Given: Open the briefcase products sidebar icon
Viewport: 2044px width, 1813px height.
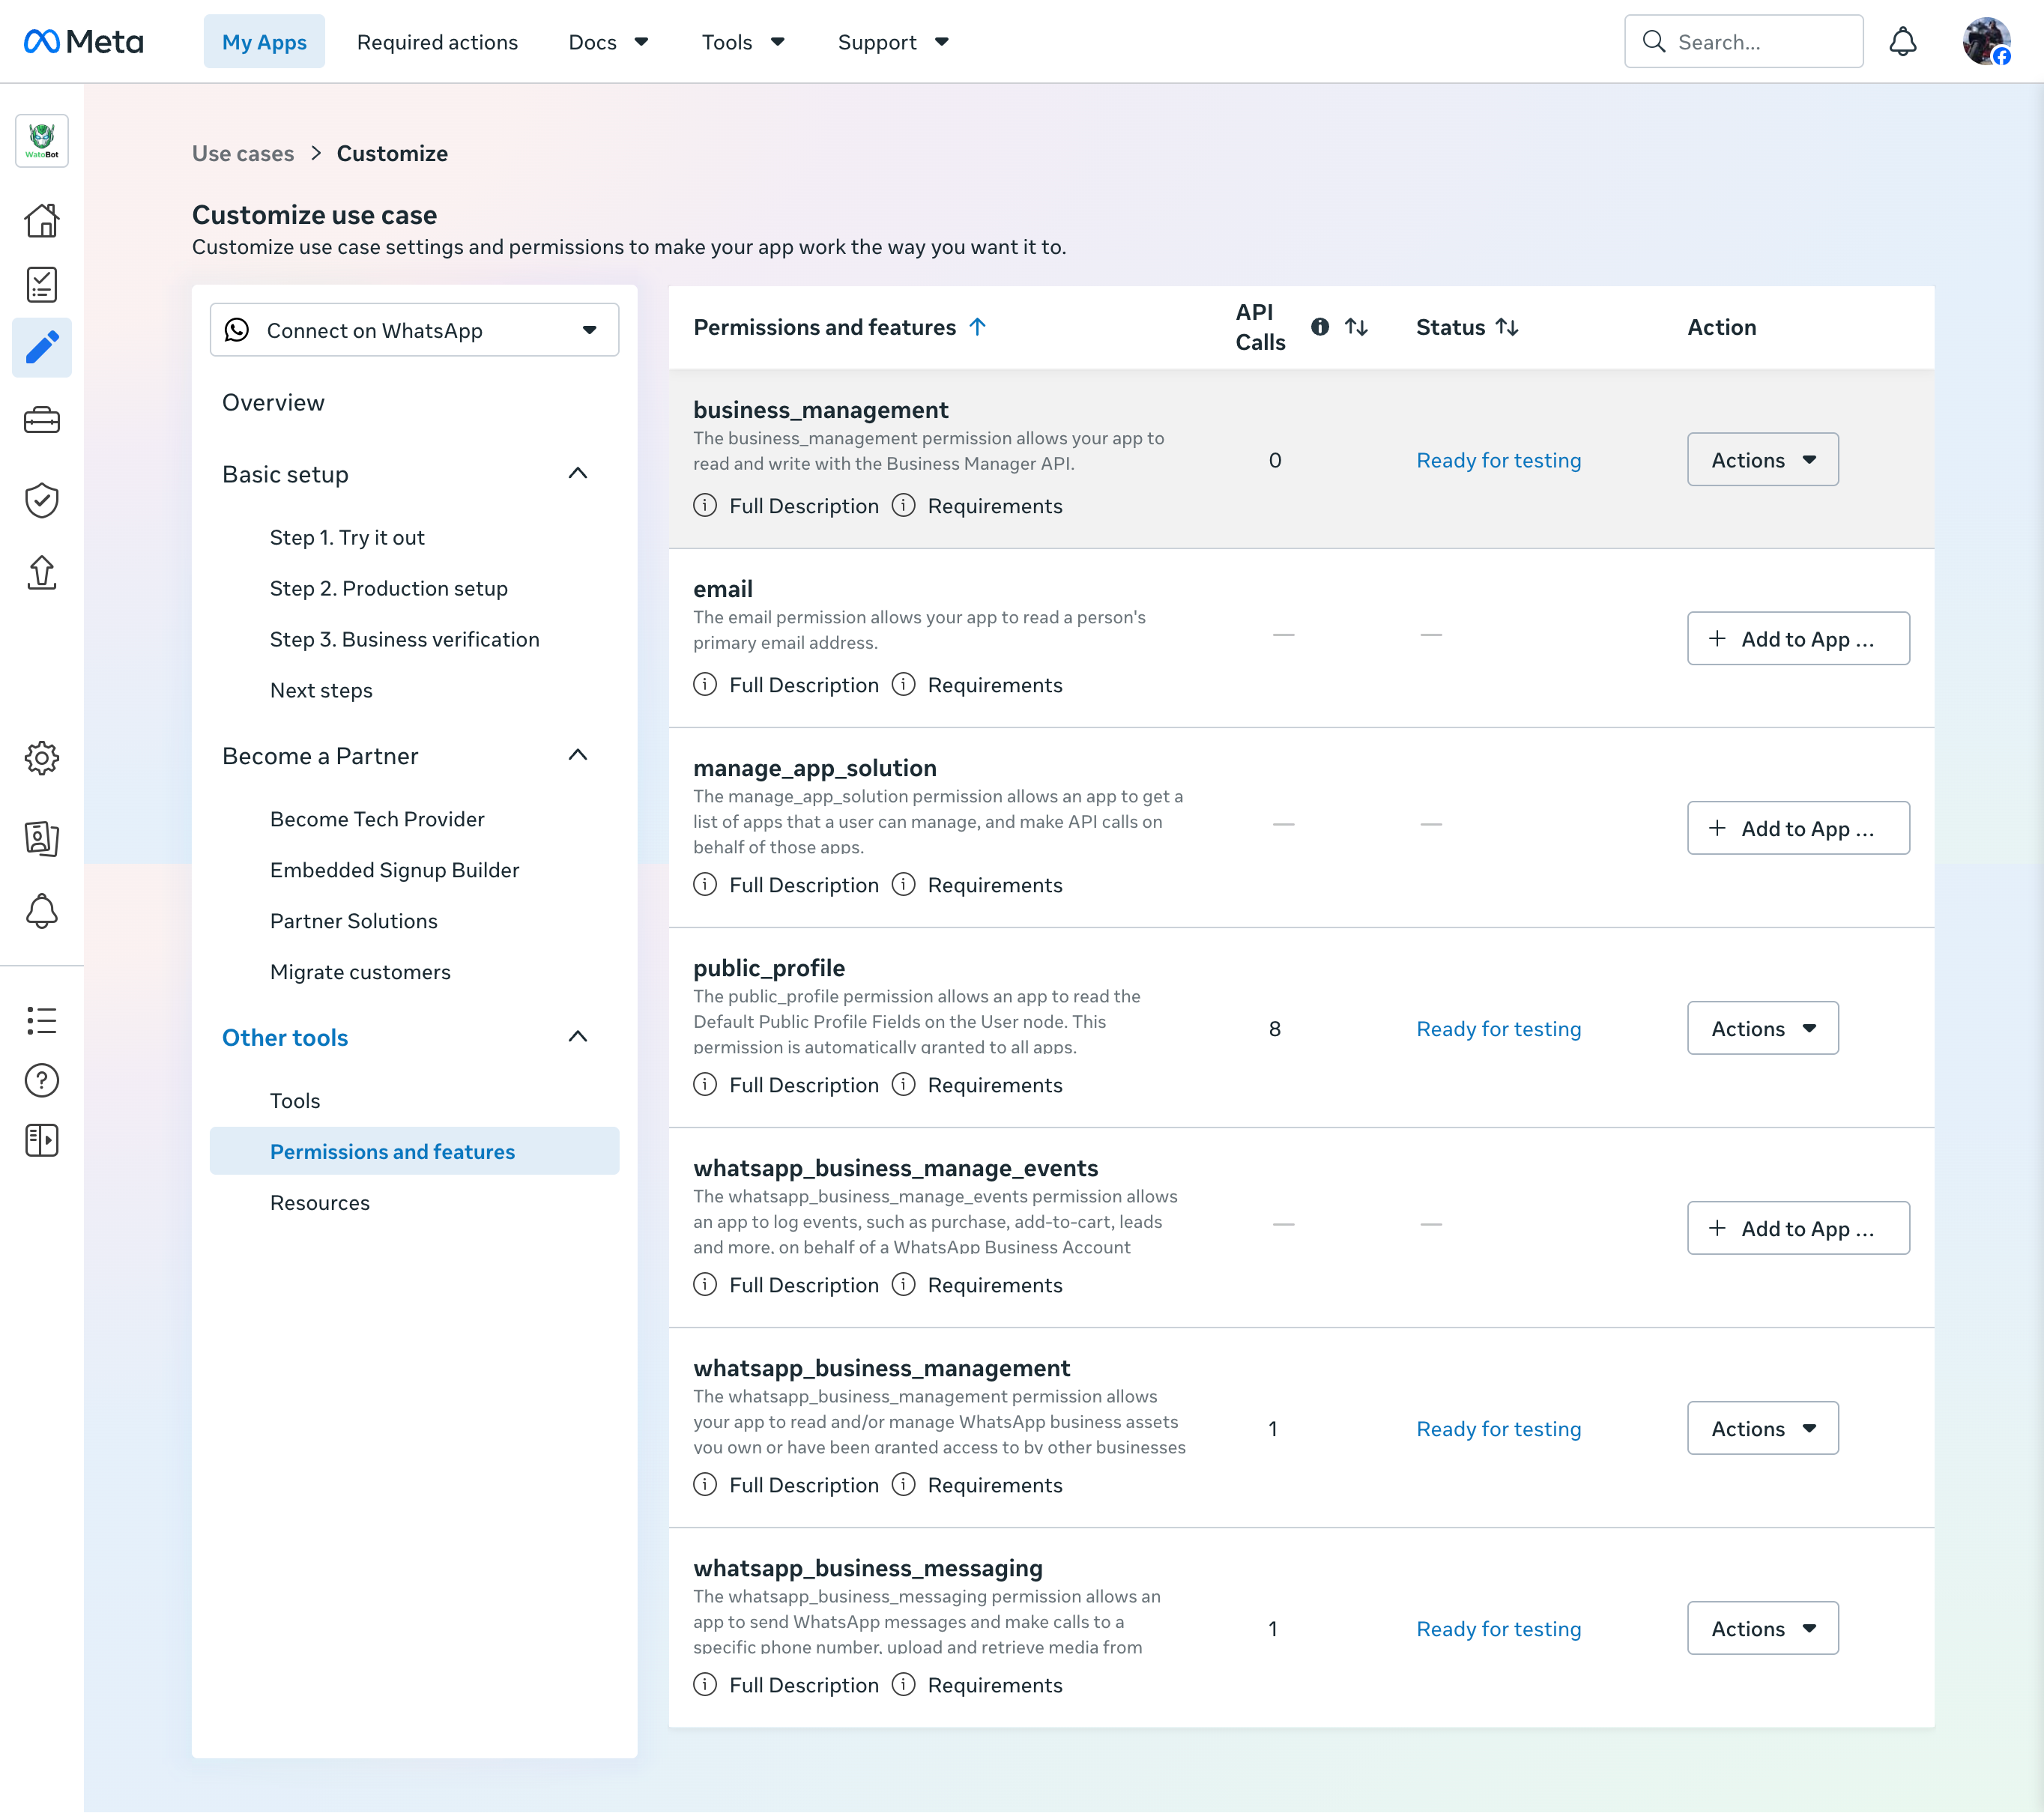Looking at the screenshot, I should (42, 420).
